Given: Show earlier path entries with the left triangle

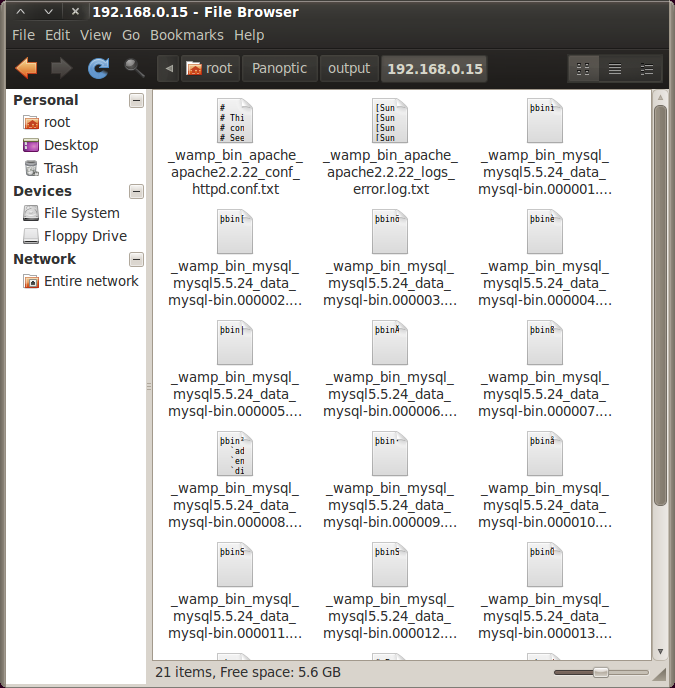Looking at the screenshot, I should [x=169, y=68].
